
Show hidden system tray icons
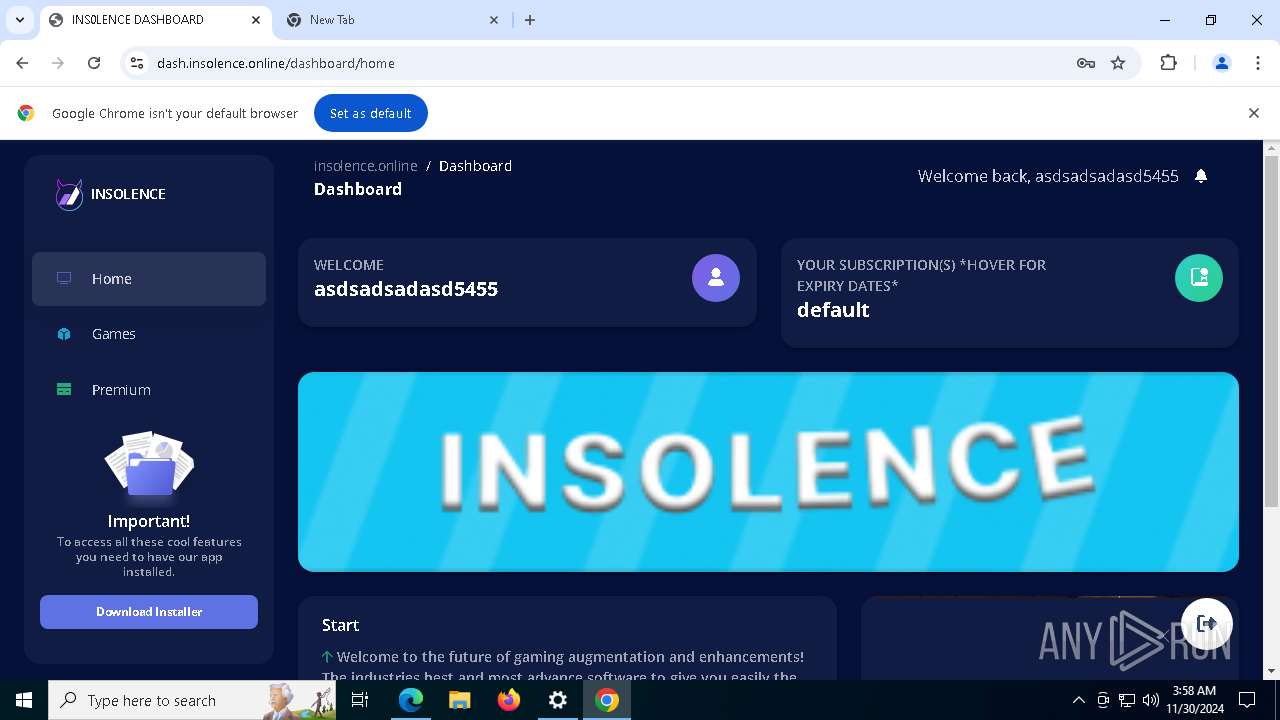coord(1078,700)
